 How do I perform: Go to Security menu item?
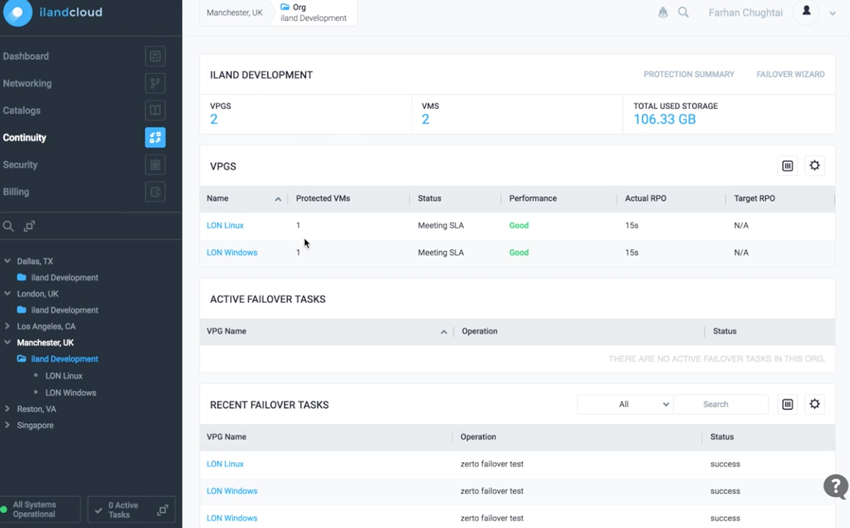[x=20, y=164]
